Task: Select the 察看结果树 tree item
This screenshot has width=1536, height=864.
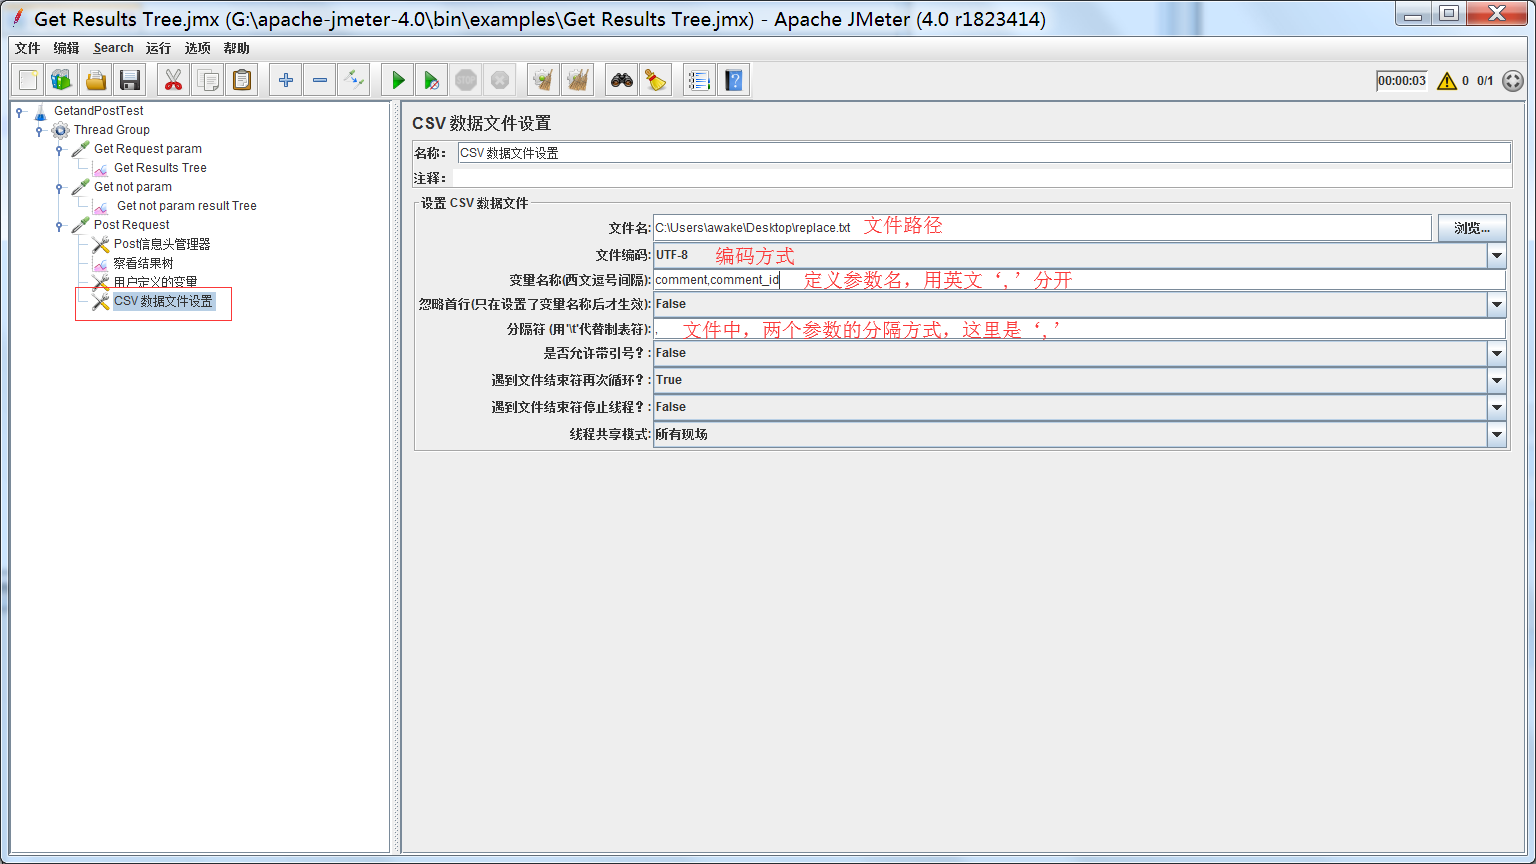Action: pos(143,263)
